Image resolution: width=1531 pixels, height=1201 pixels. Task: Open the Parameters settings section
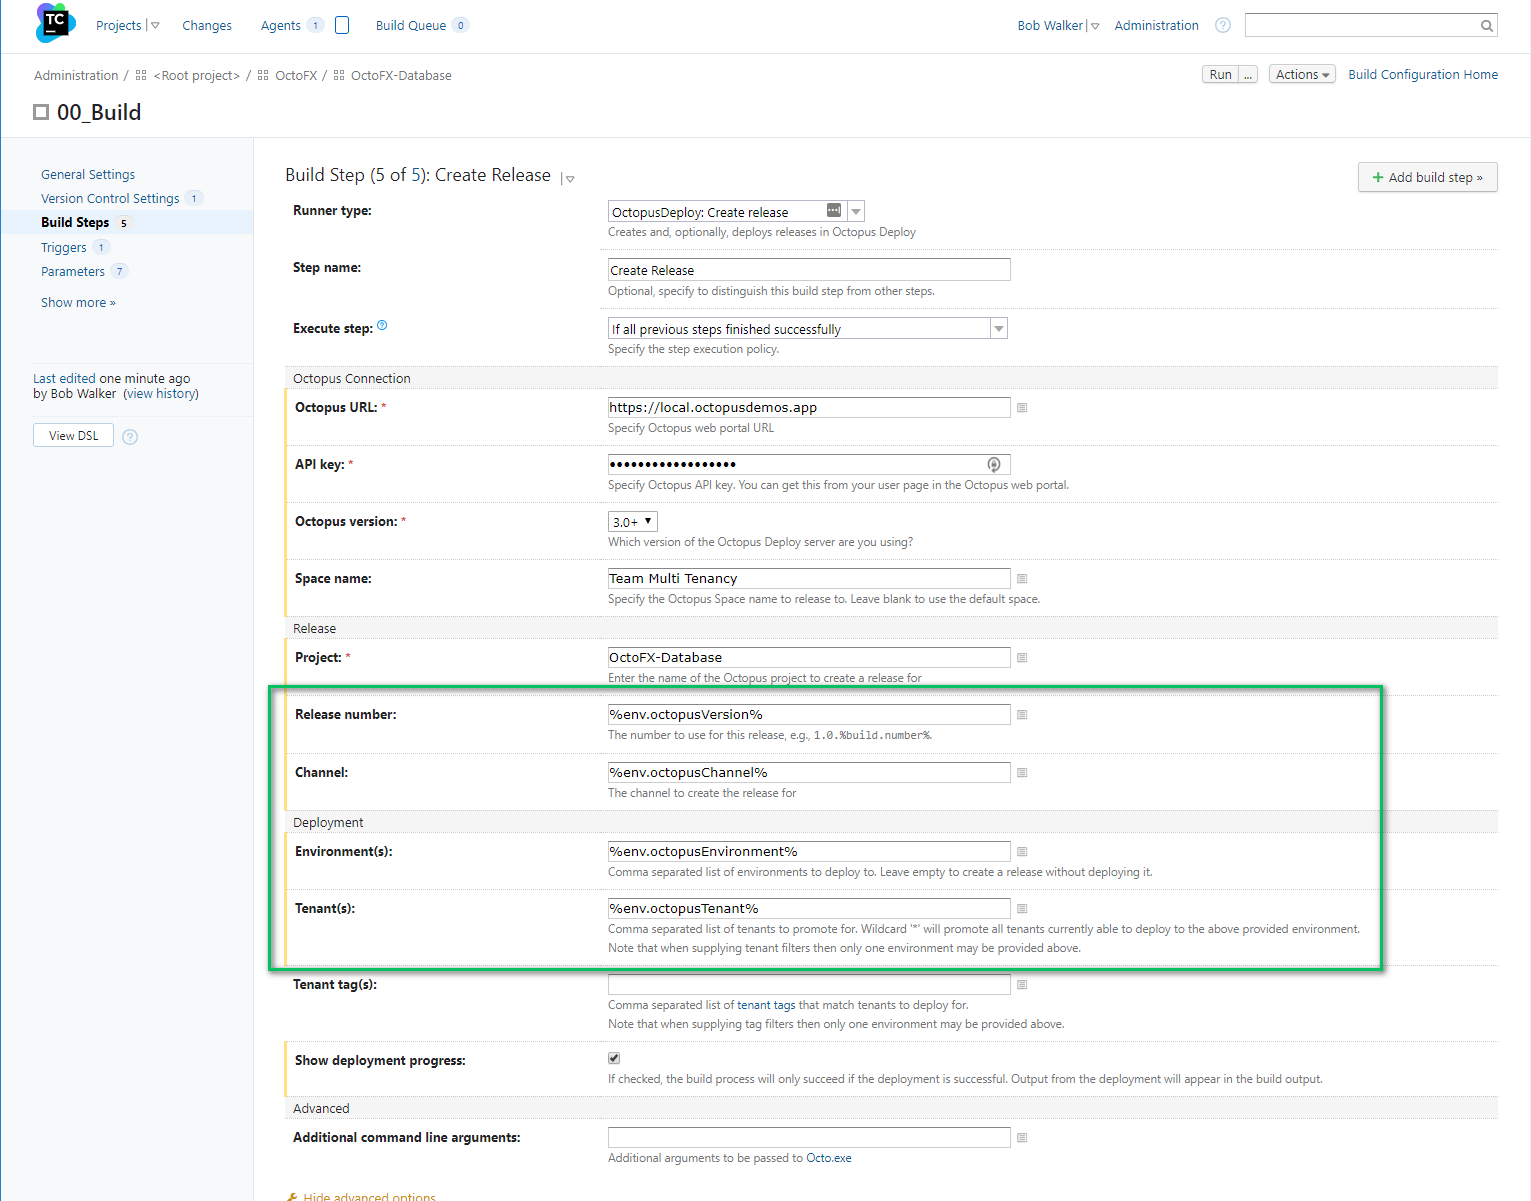pyautogui.click(x=73, y=272)
